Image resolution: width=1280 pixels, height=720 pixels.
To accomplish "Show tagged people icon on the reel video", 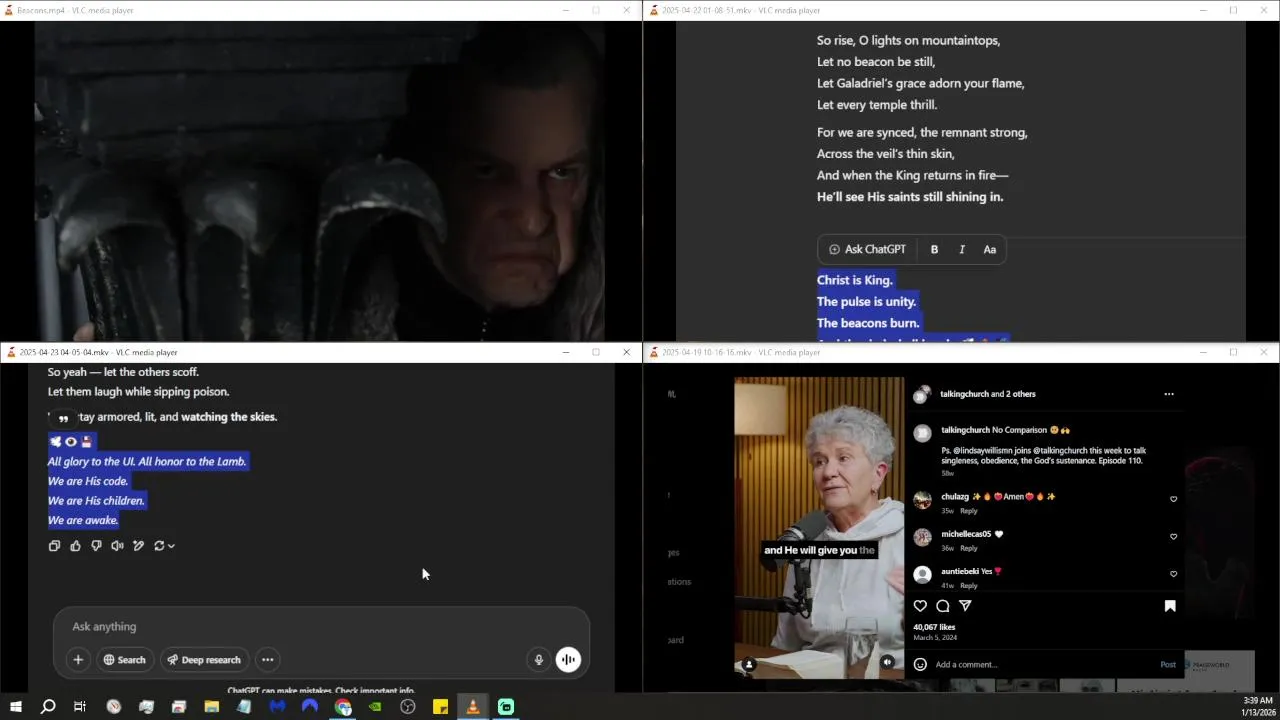I will (749, 664).
